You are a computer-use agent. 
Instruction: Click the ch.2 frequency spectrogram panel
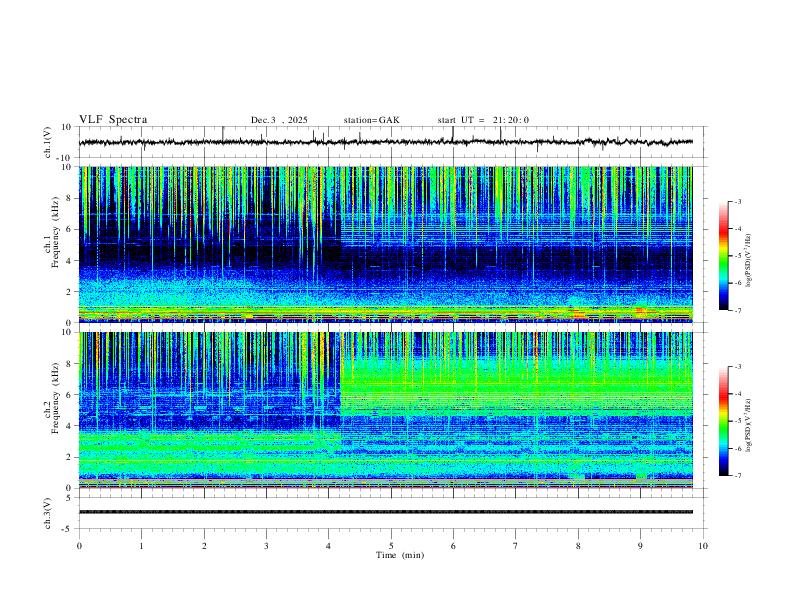click(x=385, y=410)
